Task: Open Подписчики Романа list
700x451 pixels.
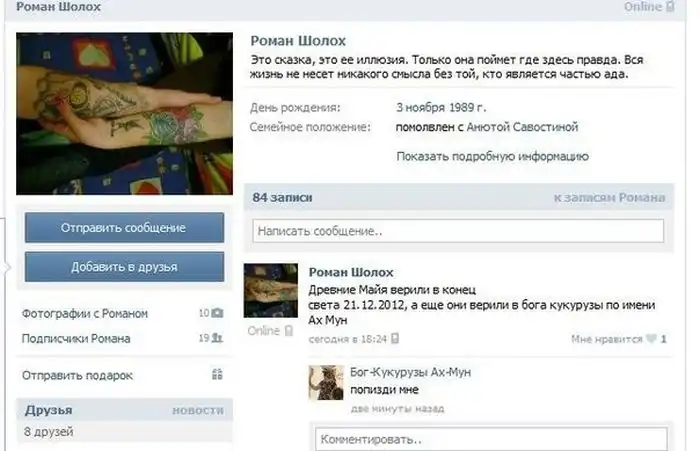Action: [76, 338]
